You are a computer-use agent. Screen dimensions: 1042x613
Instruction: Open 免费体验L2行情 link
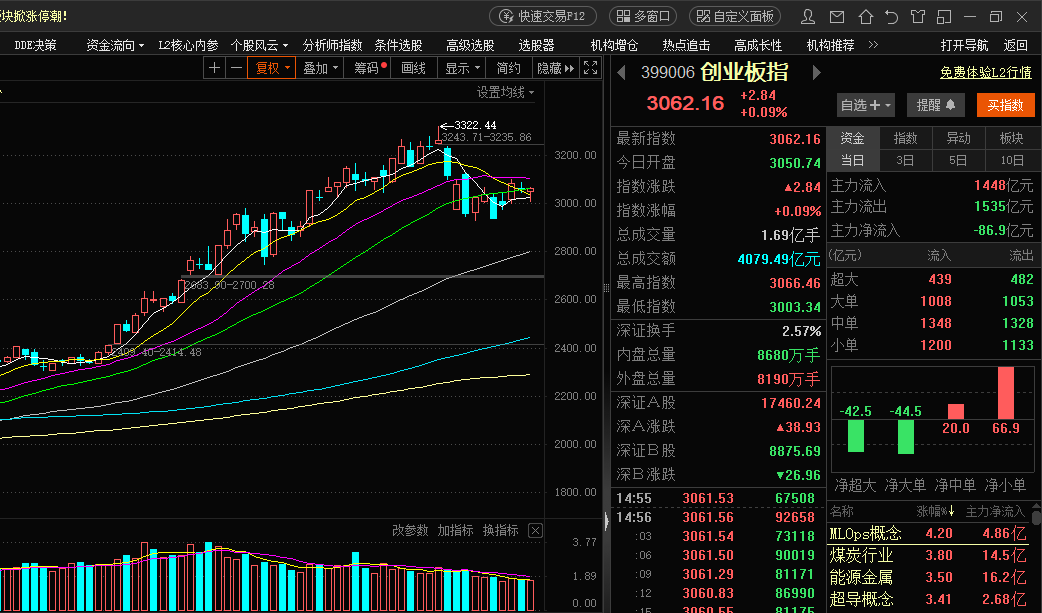point(986,72)
